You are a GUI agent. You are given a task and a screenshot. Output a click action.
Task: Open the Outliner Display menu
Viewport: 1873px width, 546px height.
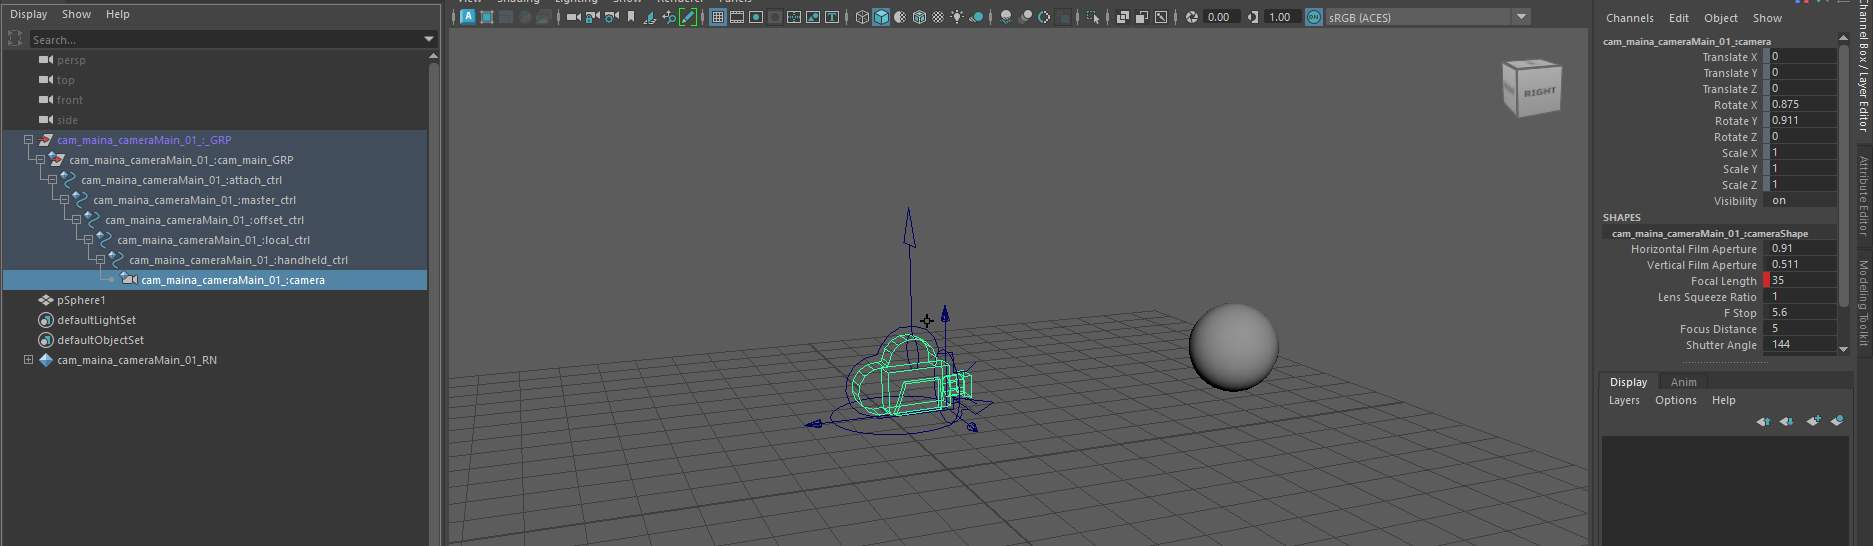click(28, 14)
